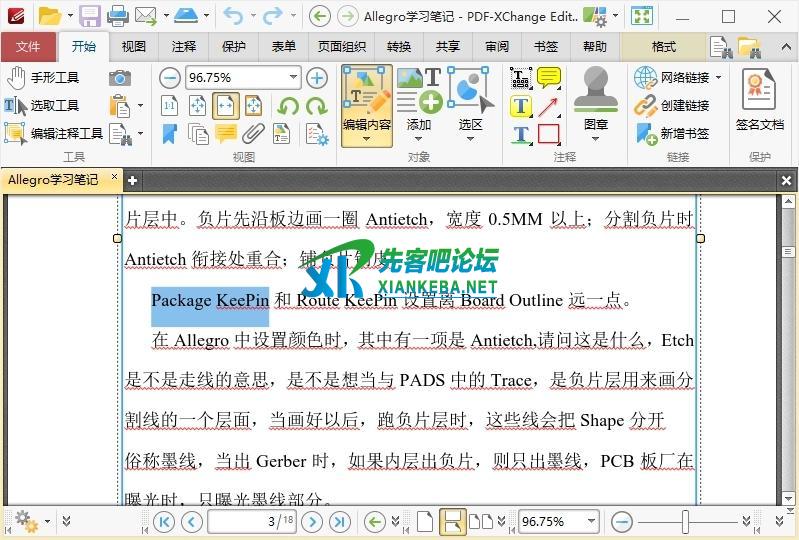Image resolution: width=799 pixels, height=540 pixels.
Task: Enable single page layout in the status bar
Action: 425,521
